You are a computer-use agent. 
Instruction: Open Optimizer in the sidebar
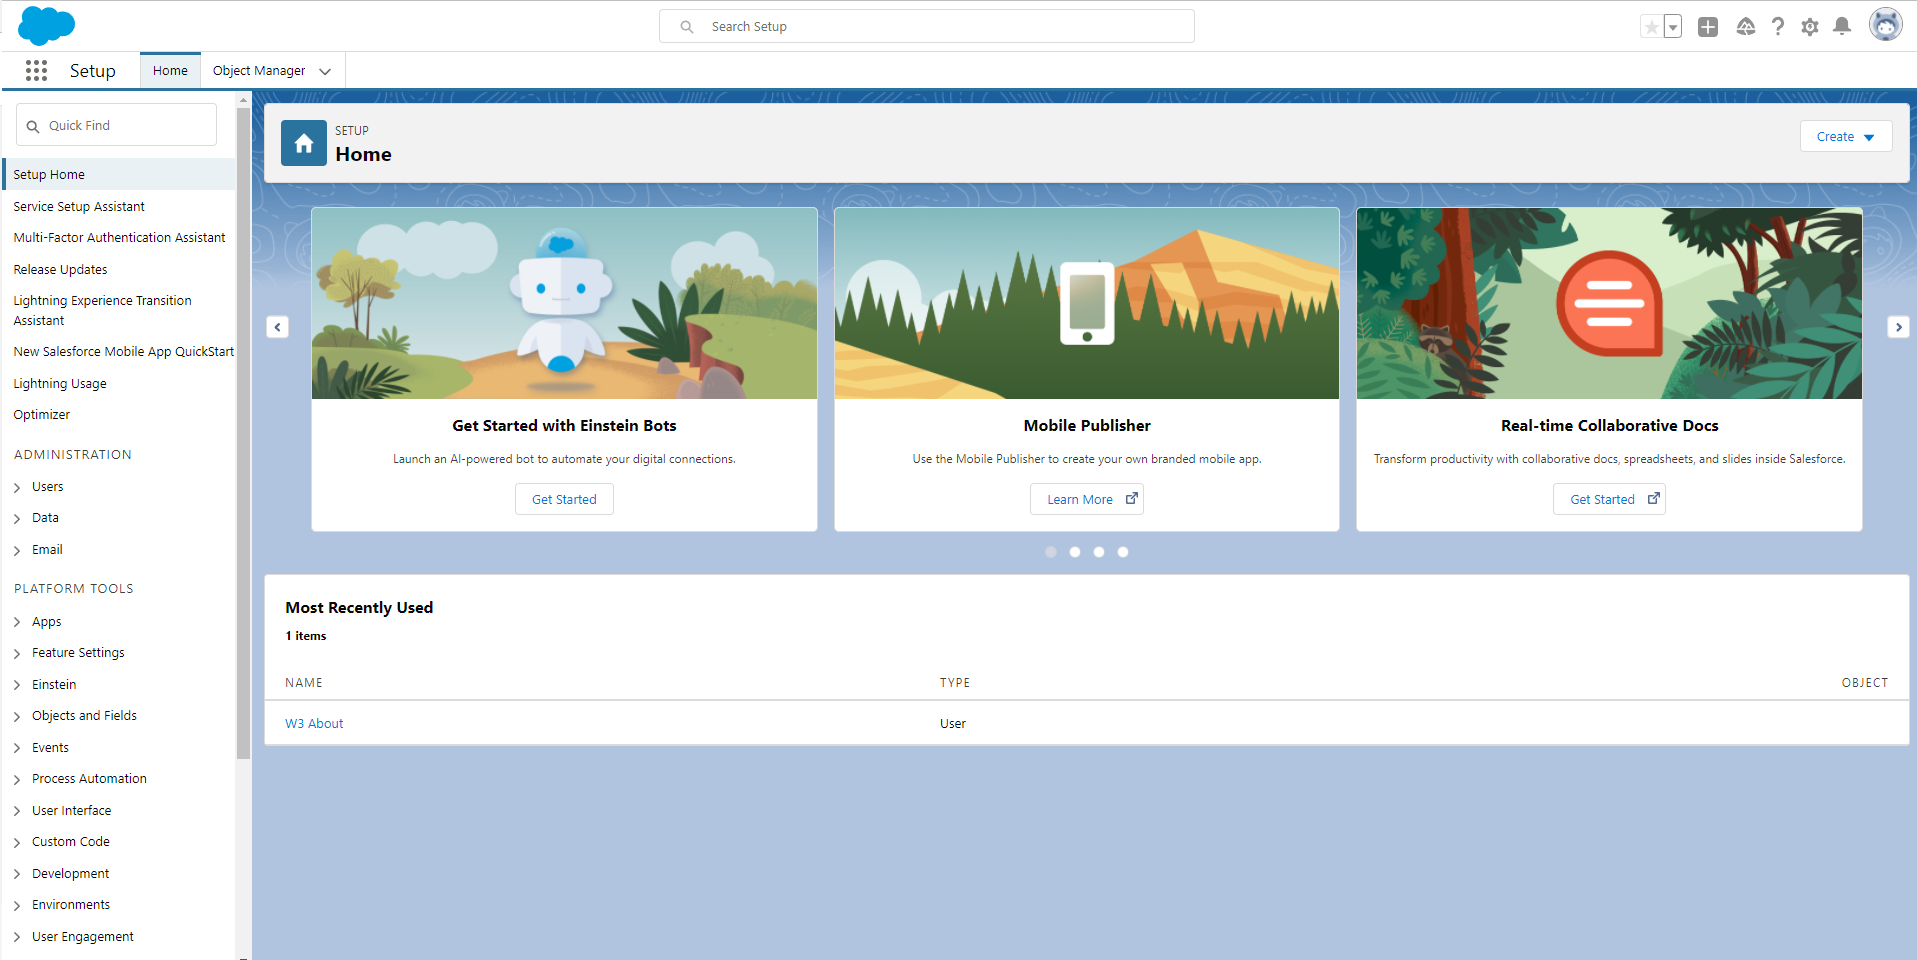coord(41,415)
